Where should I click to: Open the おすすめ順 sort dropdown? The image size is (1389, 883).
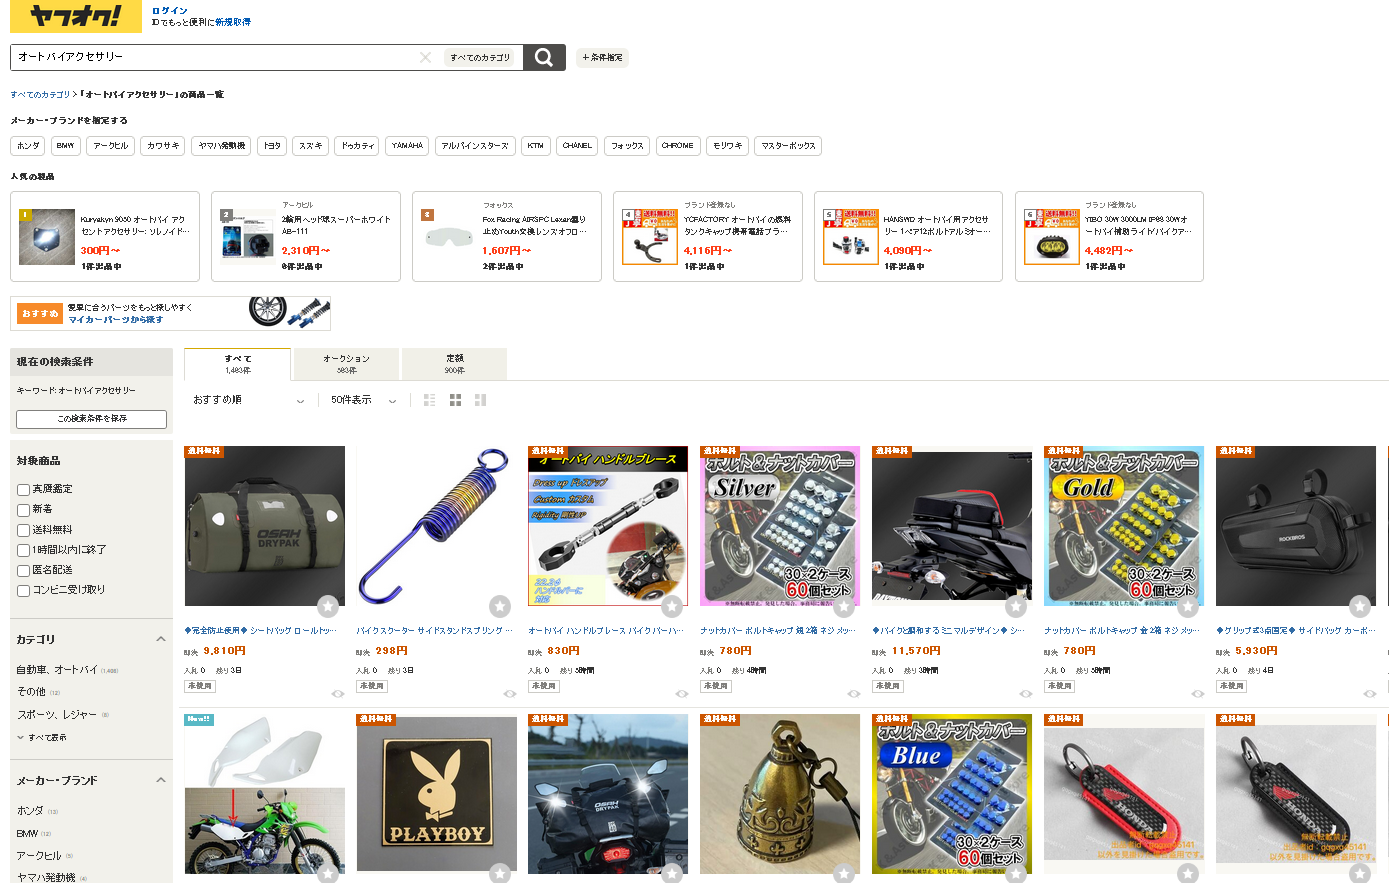tap(249, 400)
